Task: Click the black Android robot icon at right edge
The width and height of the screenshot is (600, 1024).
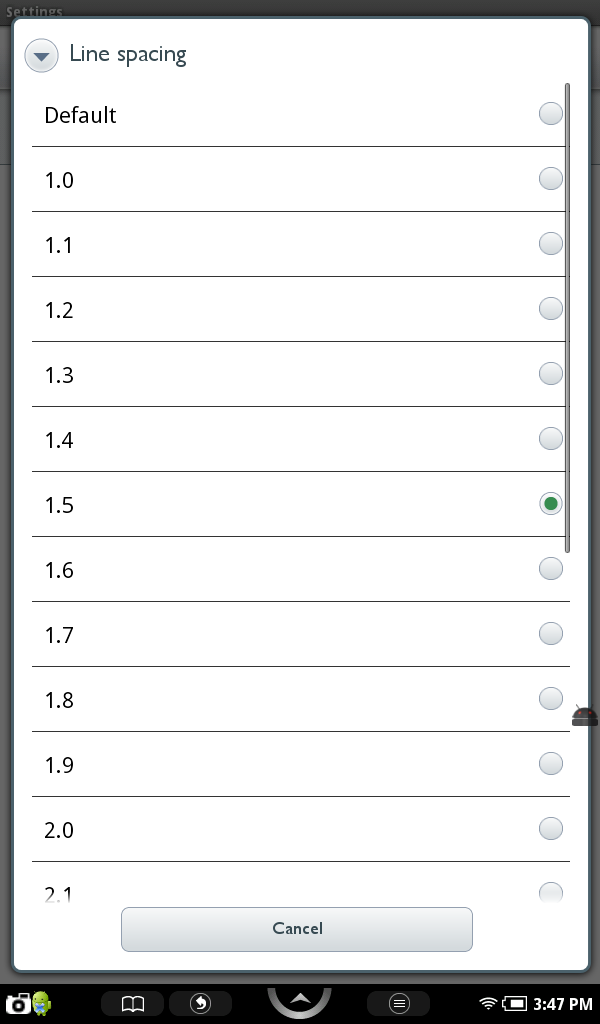Action: click(x=585, y=715)
